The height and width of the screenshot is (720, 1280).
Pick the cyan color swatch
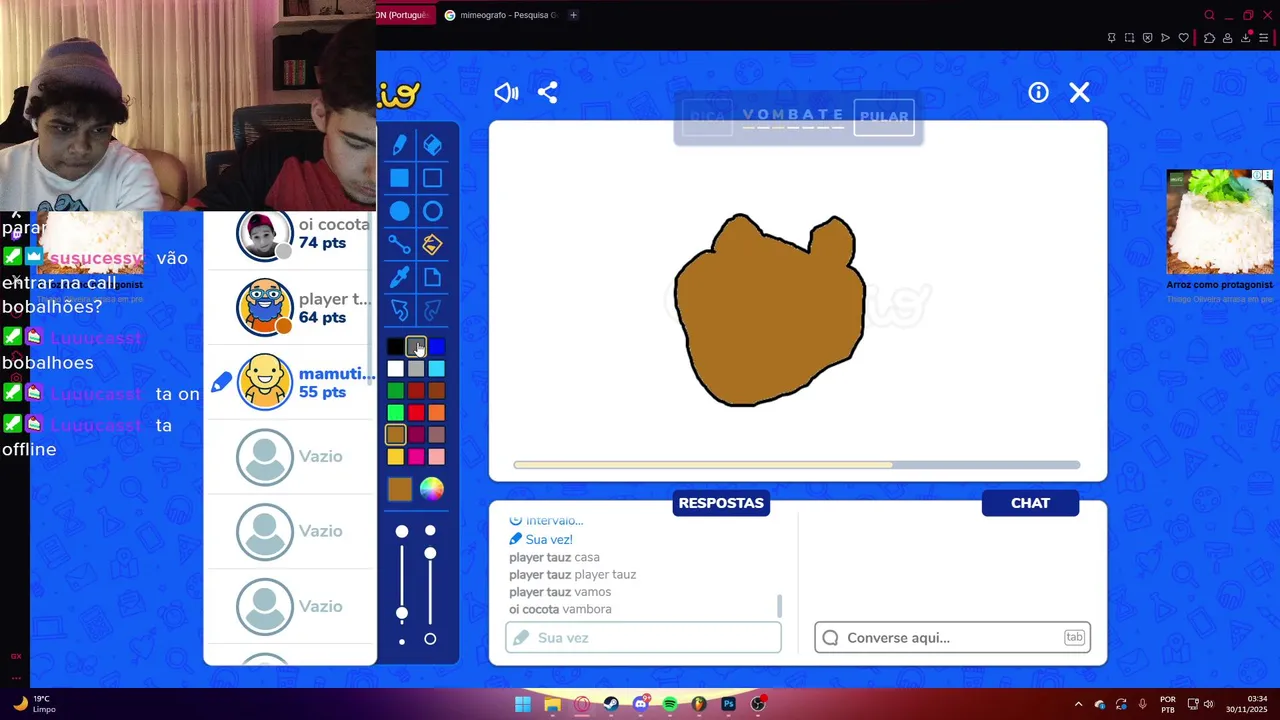click(x=437, y=369)
